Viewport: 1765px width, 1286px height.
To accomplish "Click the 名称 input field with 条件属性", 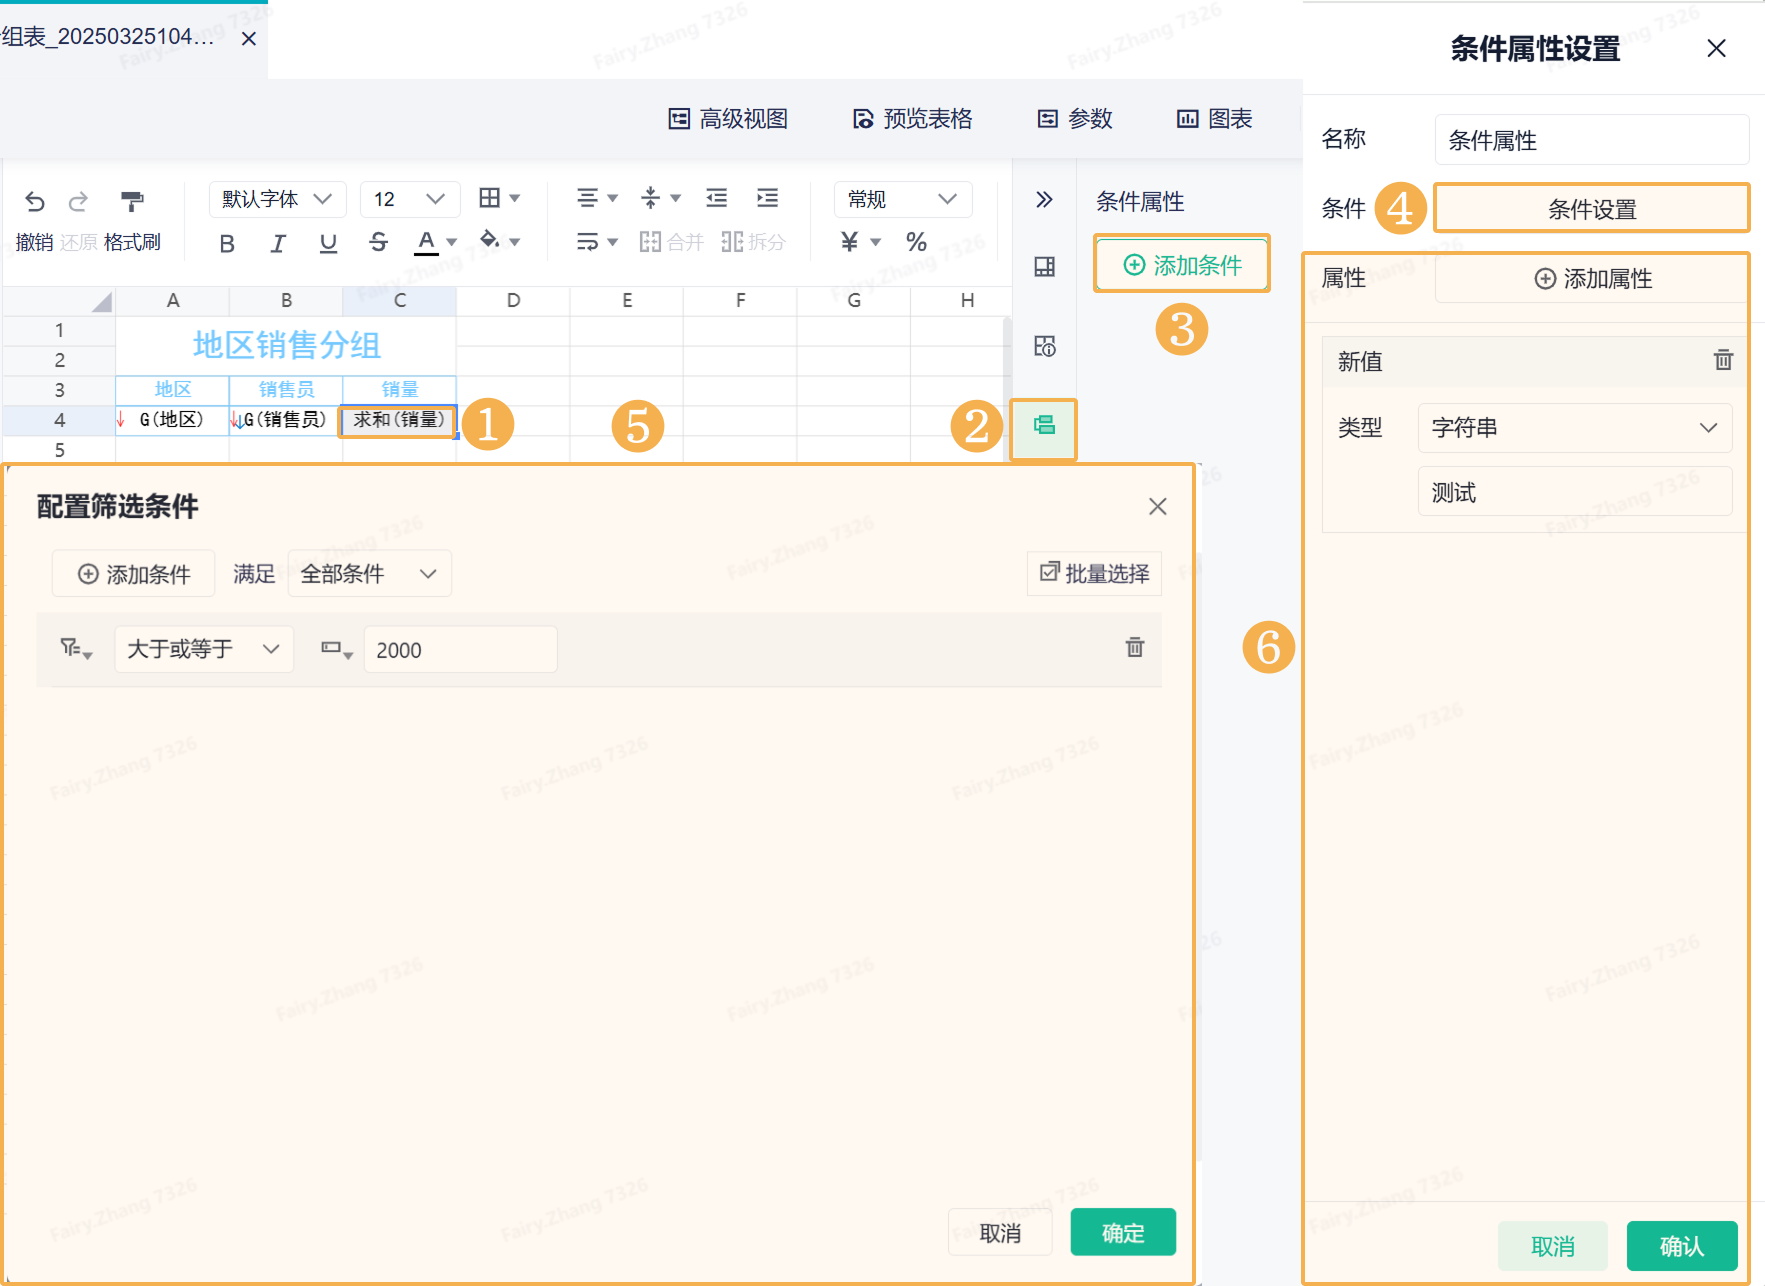I will 1592,140.
